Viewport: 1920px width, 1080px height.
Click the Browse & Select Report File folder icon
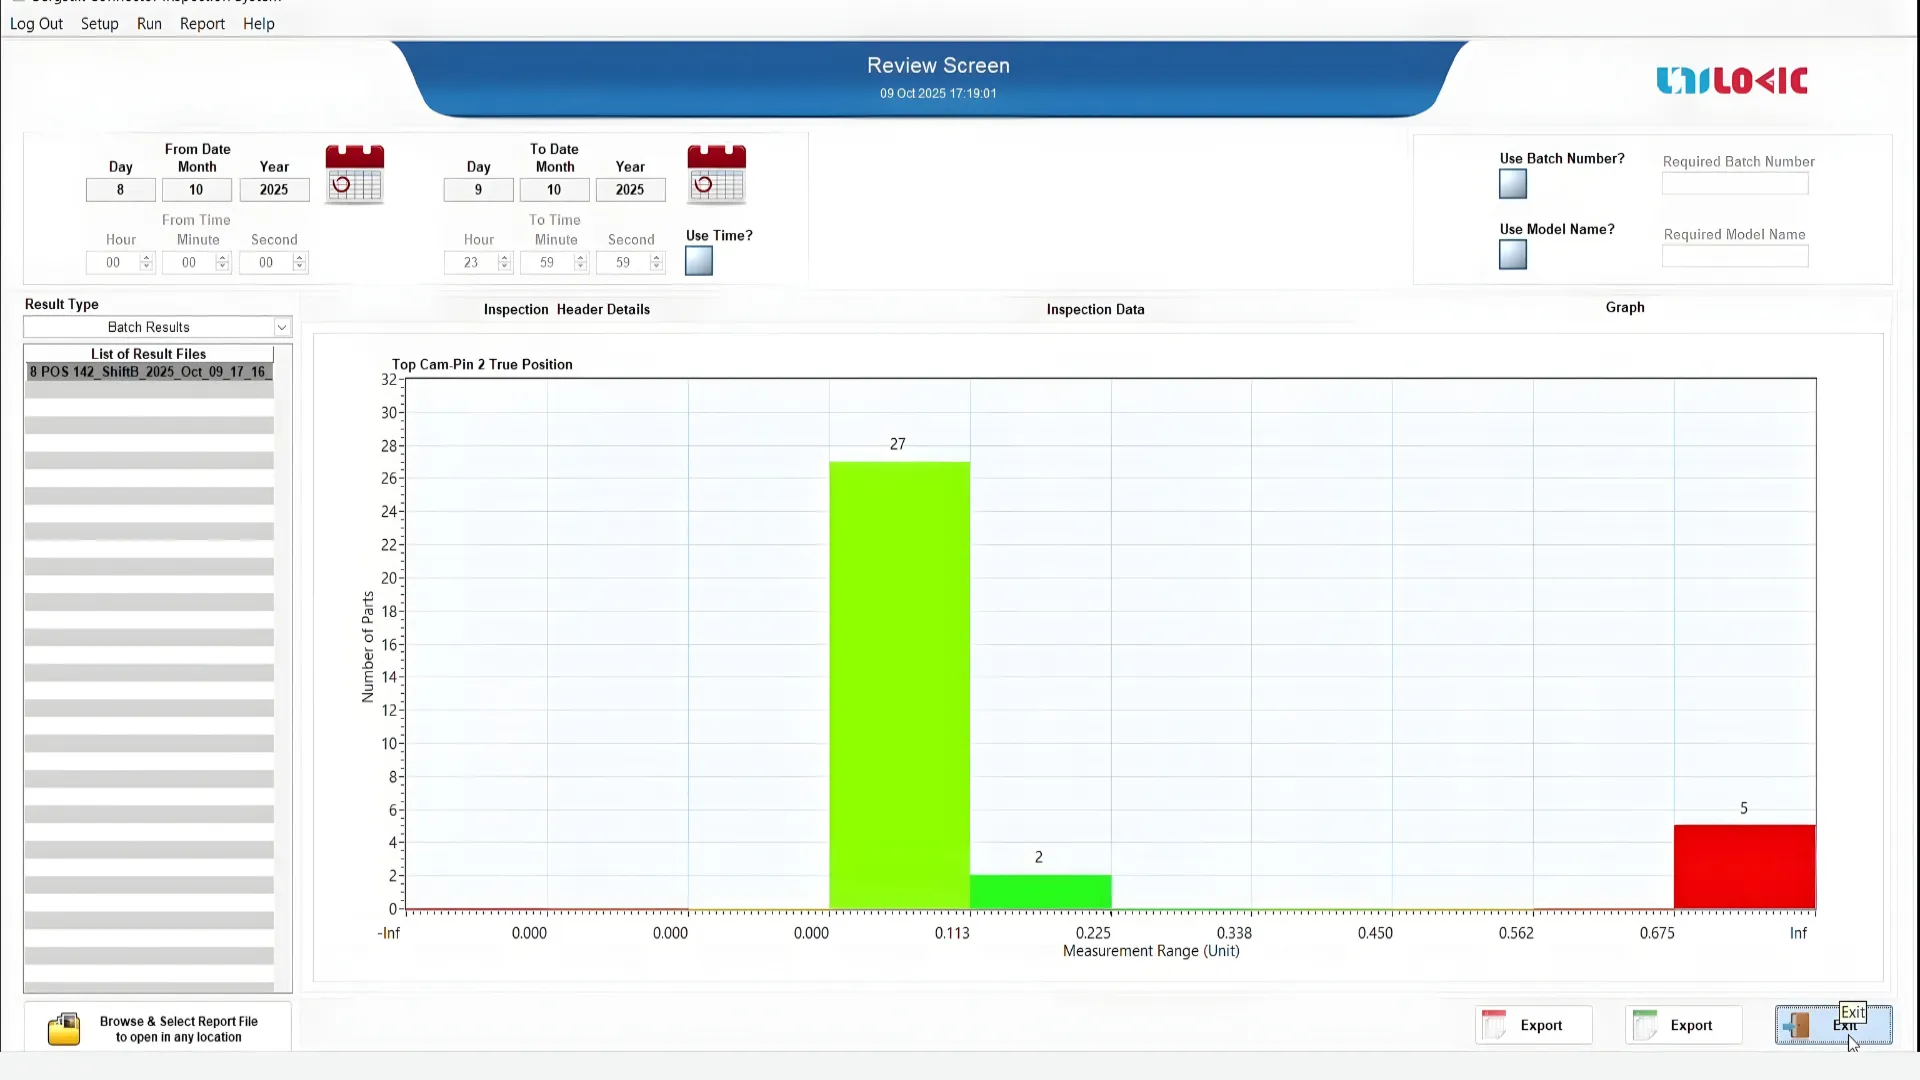pyautogui.click(x=64, y=1028)
